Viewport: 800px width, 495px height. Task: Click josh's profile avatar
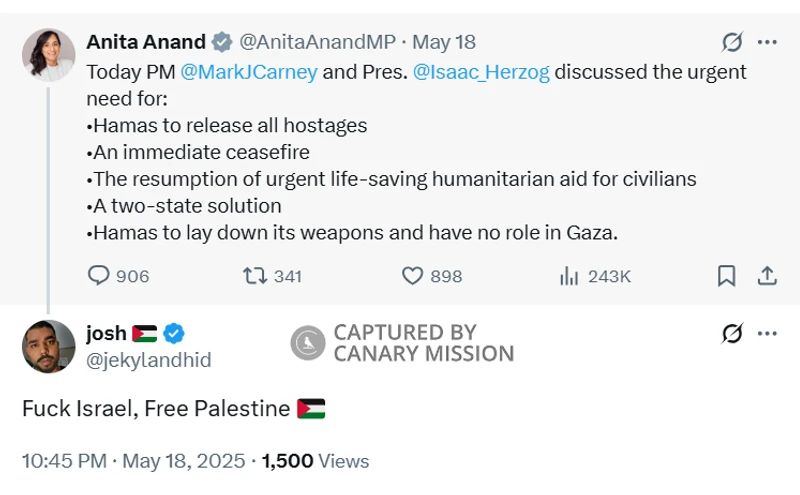(48, 346)
